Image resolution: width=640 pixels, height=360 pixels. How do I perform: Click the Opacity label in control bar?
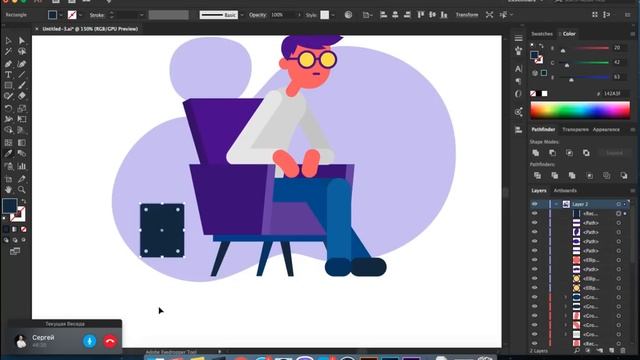[x=257, y=15]
